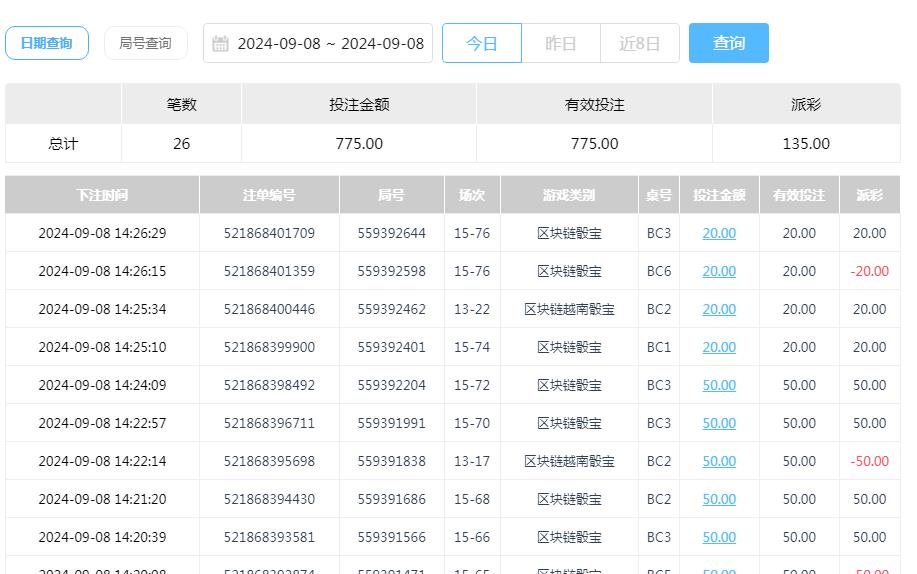Select the 近8日 date filter

pos(639,44)
